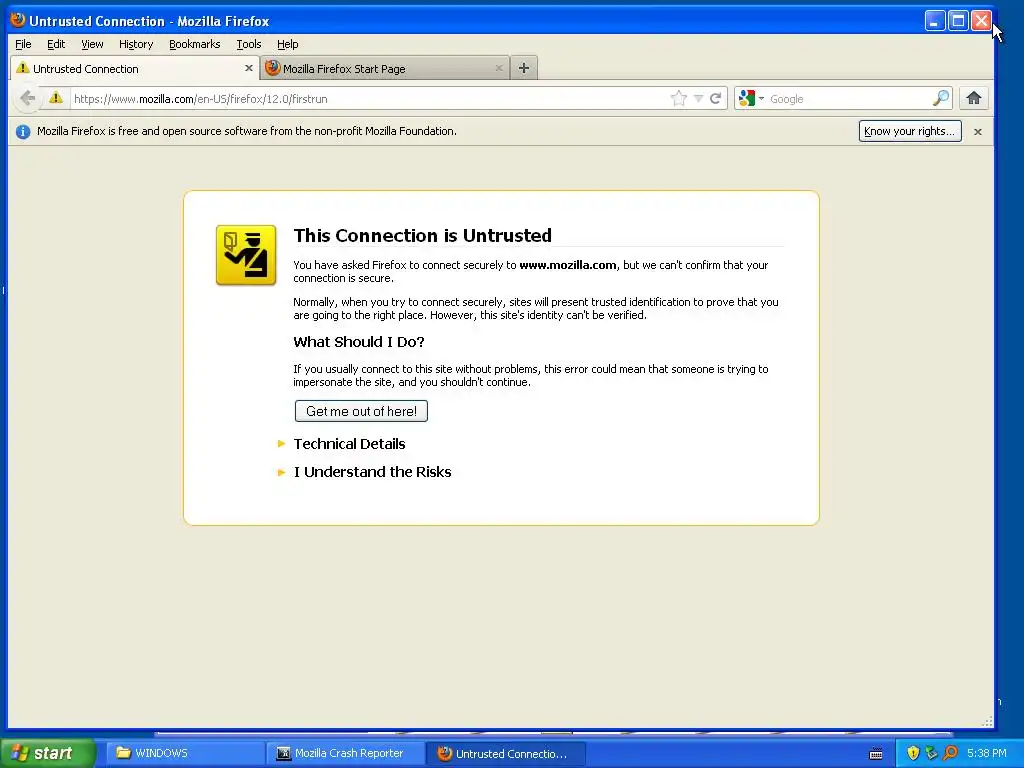The image size is (1024, 768).
Task: Click the Get me out of here! button
Action: pyautogui.click(x=361, y=411)
